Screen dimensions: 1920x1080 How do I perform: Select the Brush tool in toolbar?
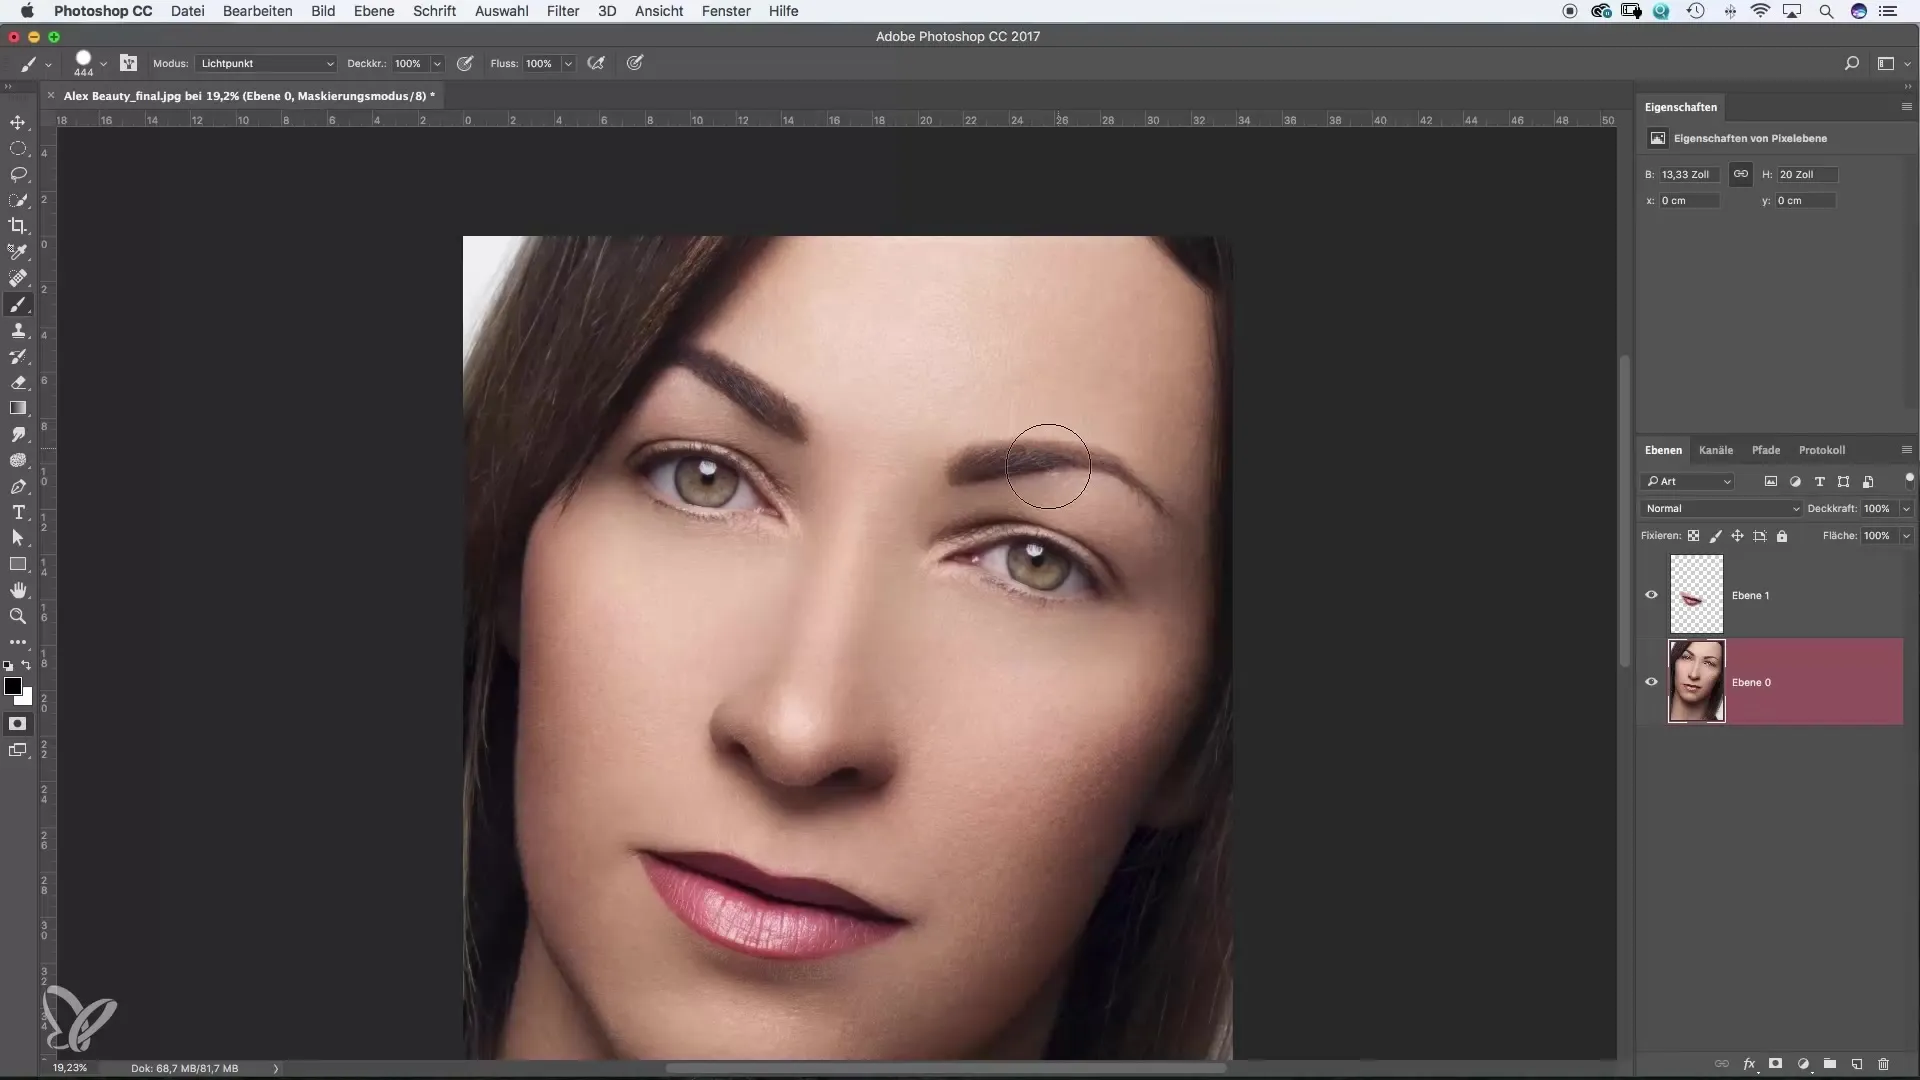click(18, 305)
